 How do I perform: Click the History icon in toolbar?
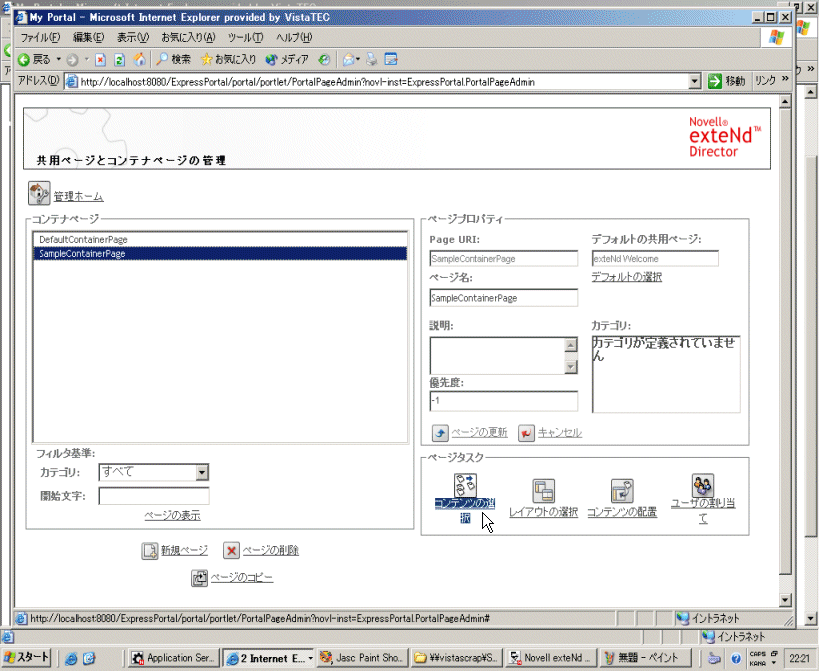pos(324,60)
